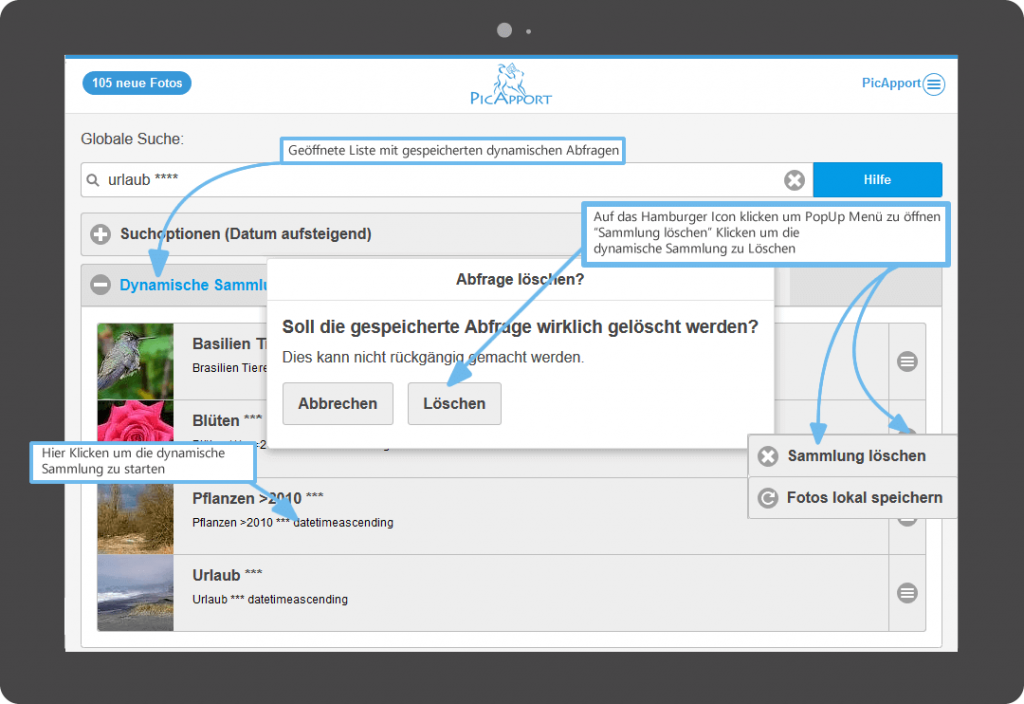Viewport: 1024px width, 704px height.
Task: Select the Pflanzen >2010 landscape thumbnail
Action: 135,516
